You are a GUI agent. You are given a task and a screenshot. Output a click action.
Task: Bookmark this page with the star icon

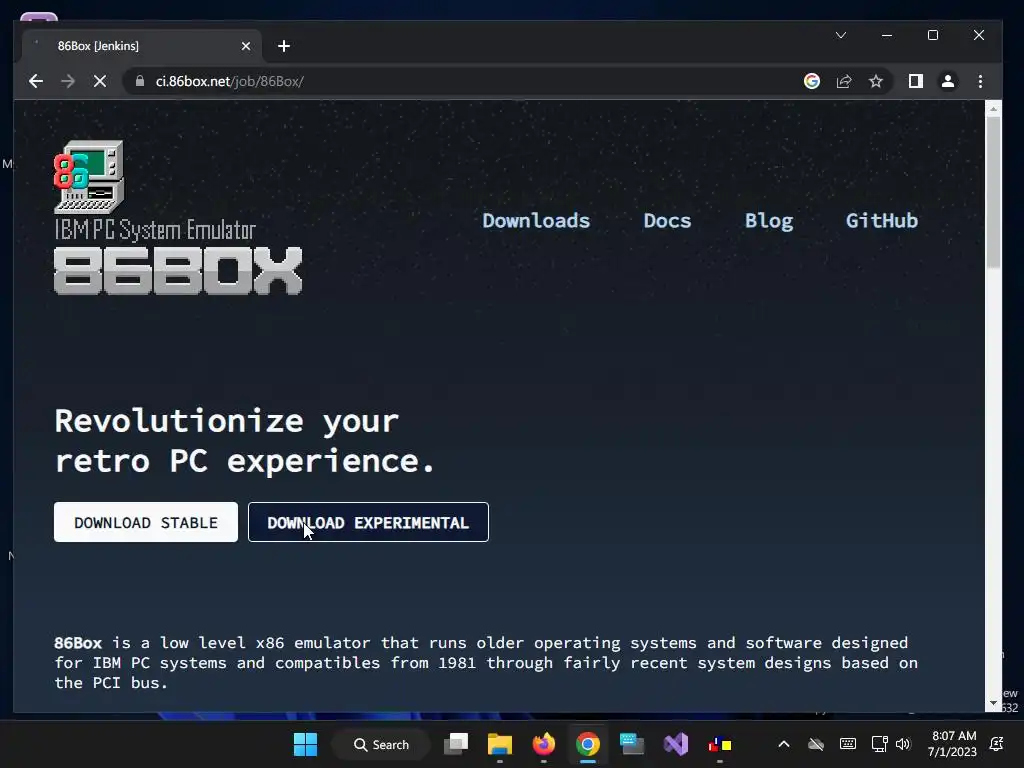click(x=876, y=81)
